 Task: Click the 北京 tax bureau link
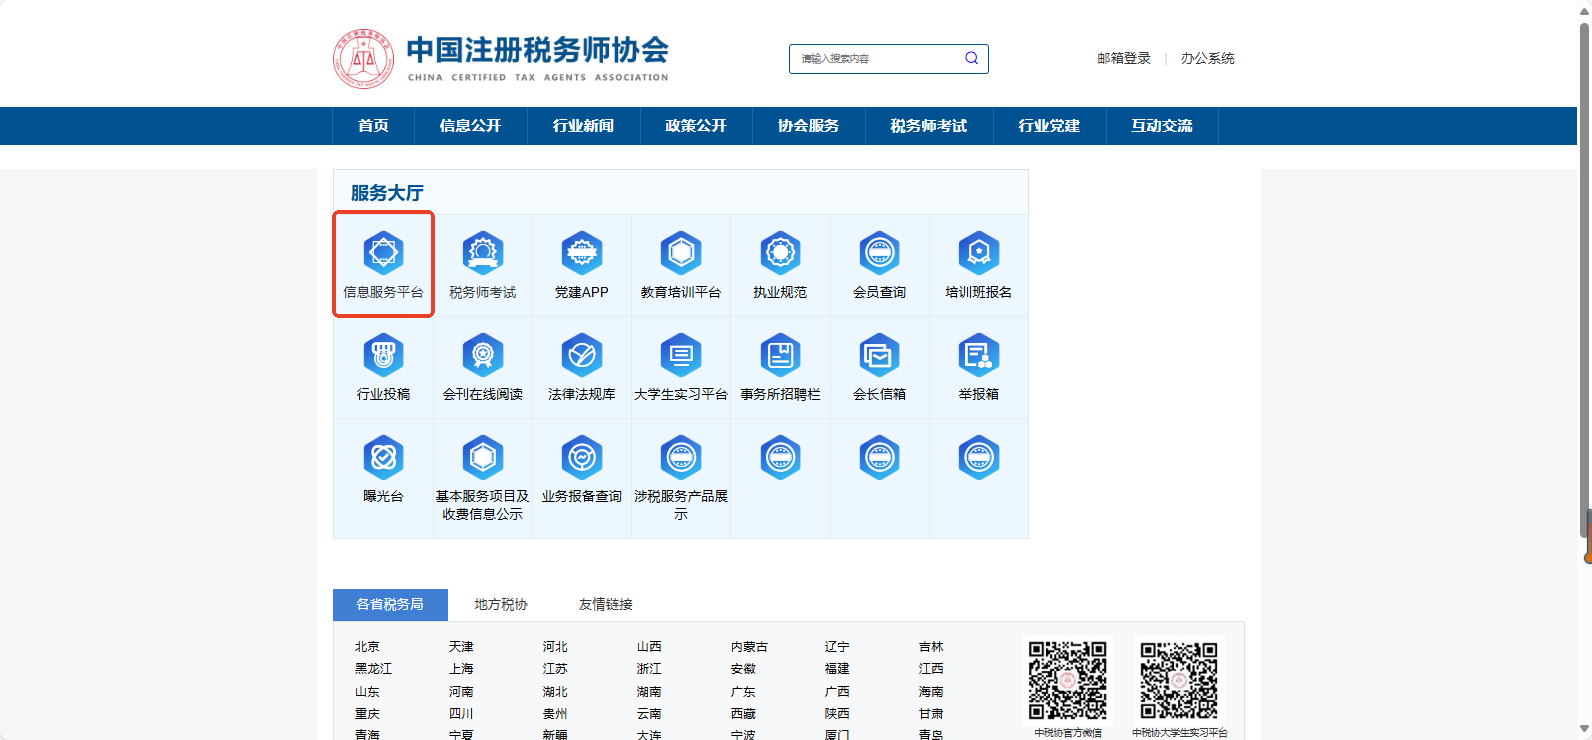[x=367, y=647]
